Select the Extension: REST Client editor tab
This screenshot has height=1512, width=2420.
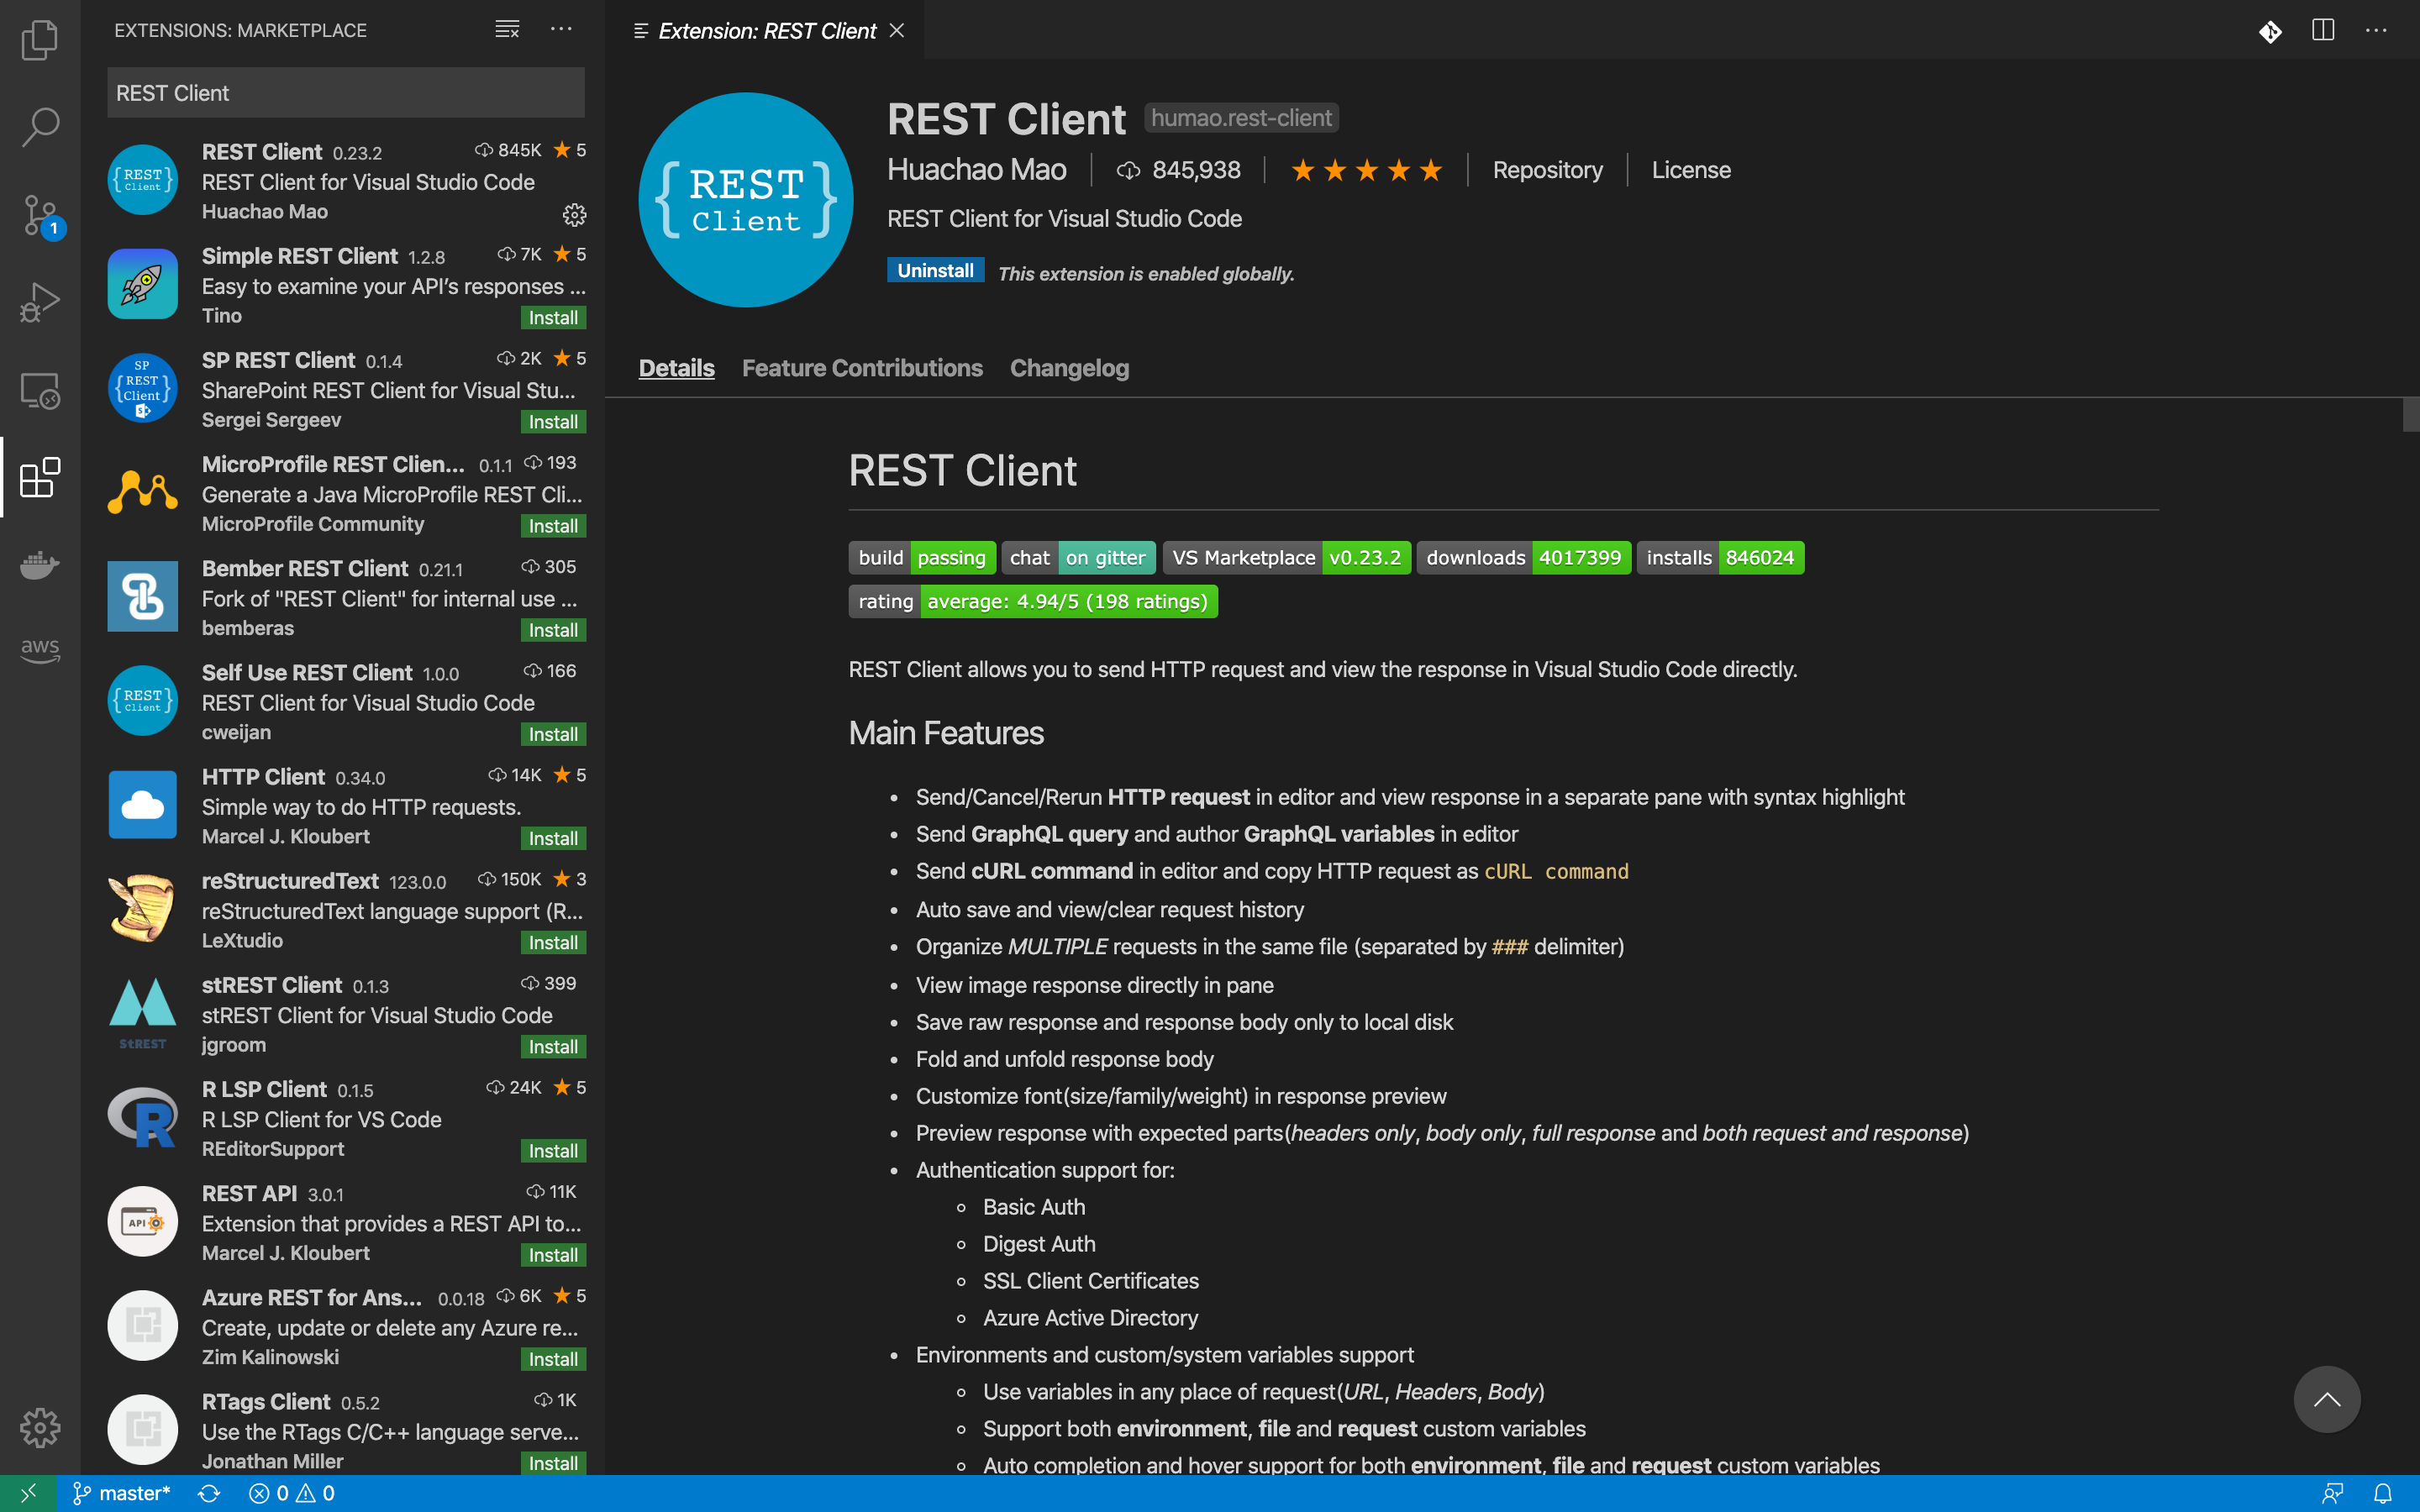pyautogui.click(x=765, y=31)
